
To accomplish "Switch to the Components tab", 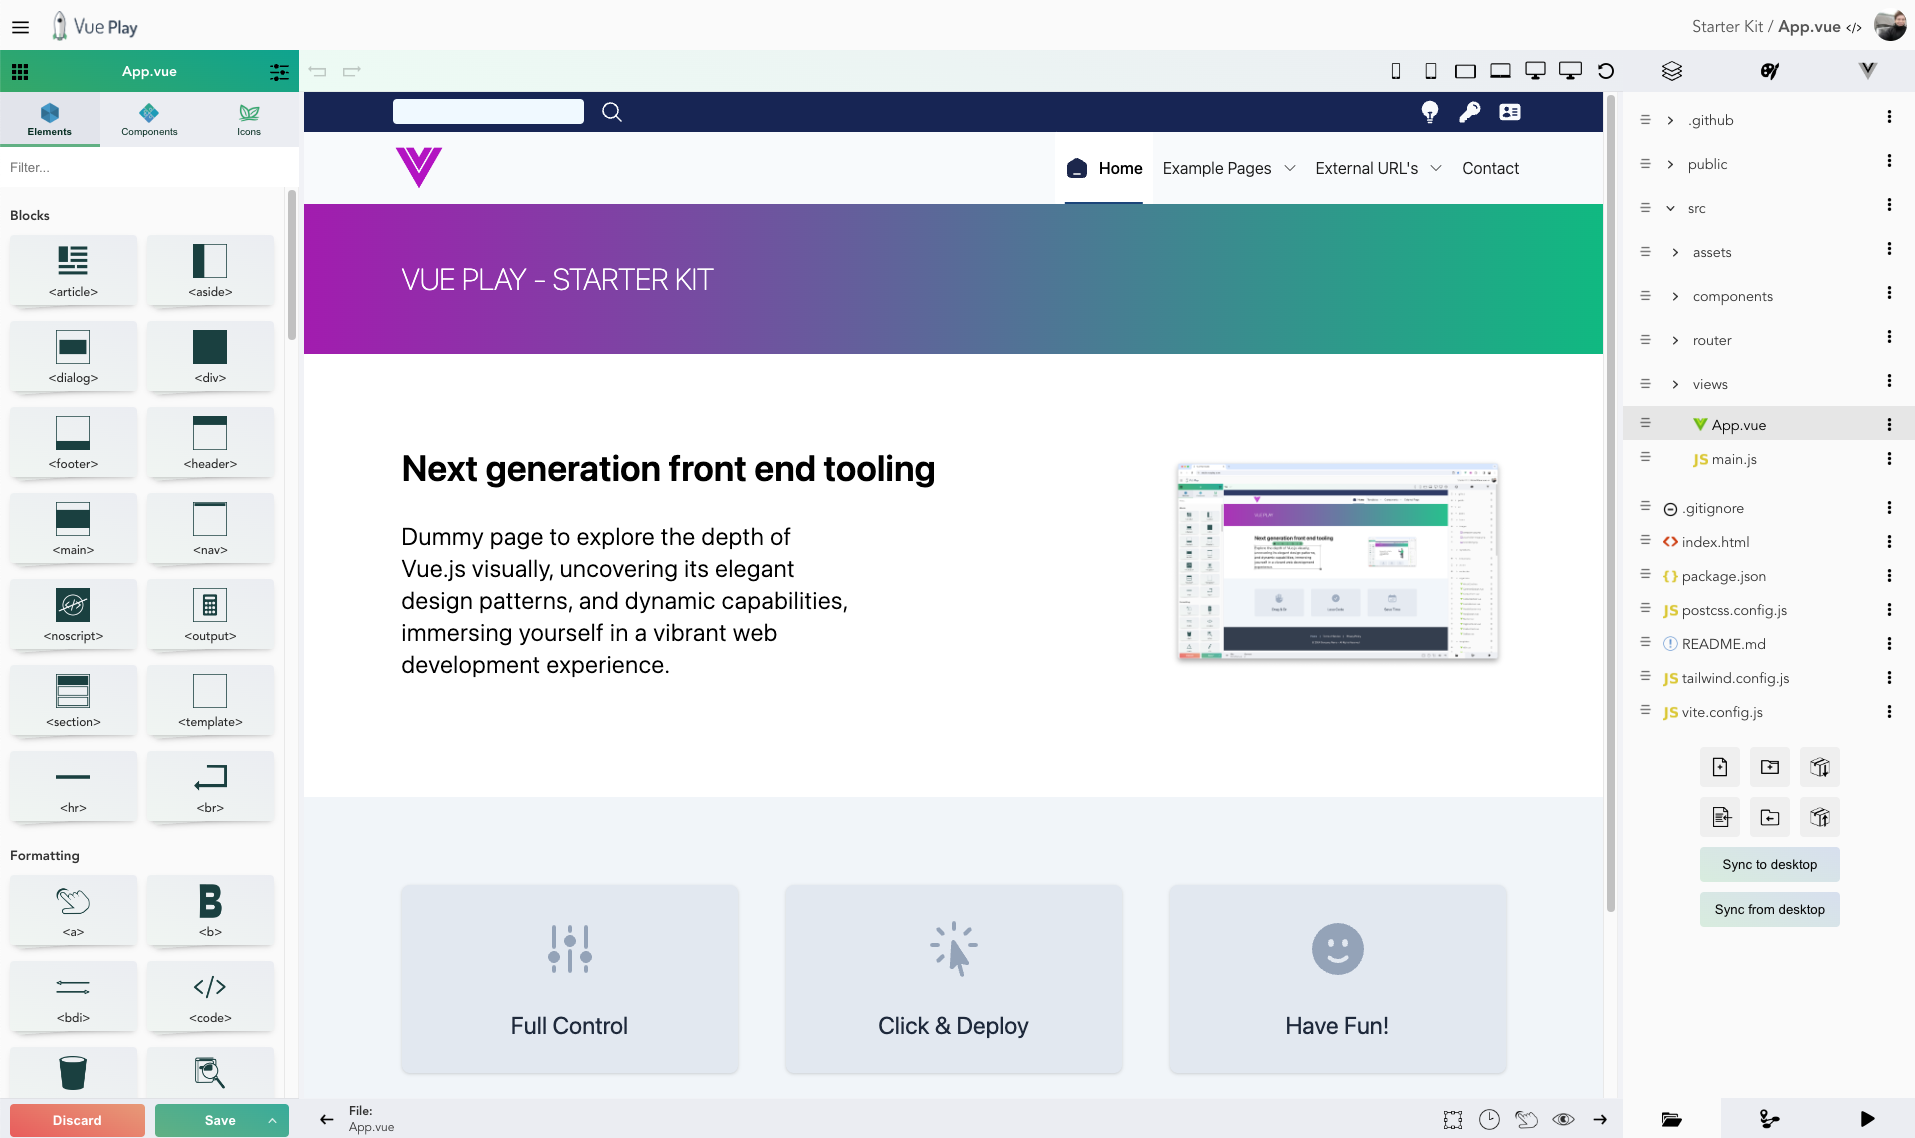I will [x=149, y=119].
